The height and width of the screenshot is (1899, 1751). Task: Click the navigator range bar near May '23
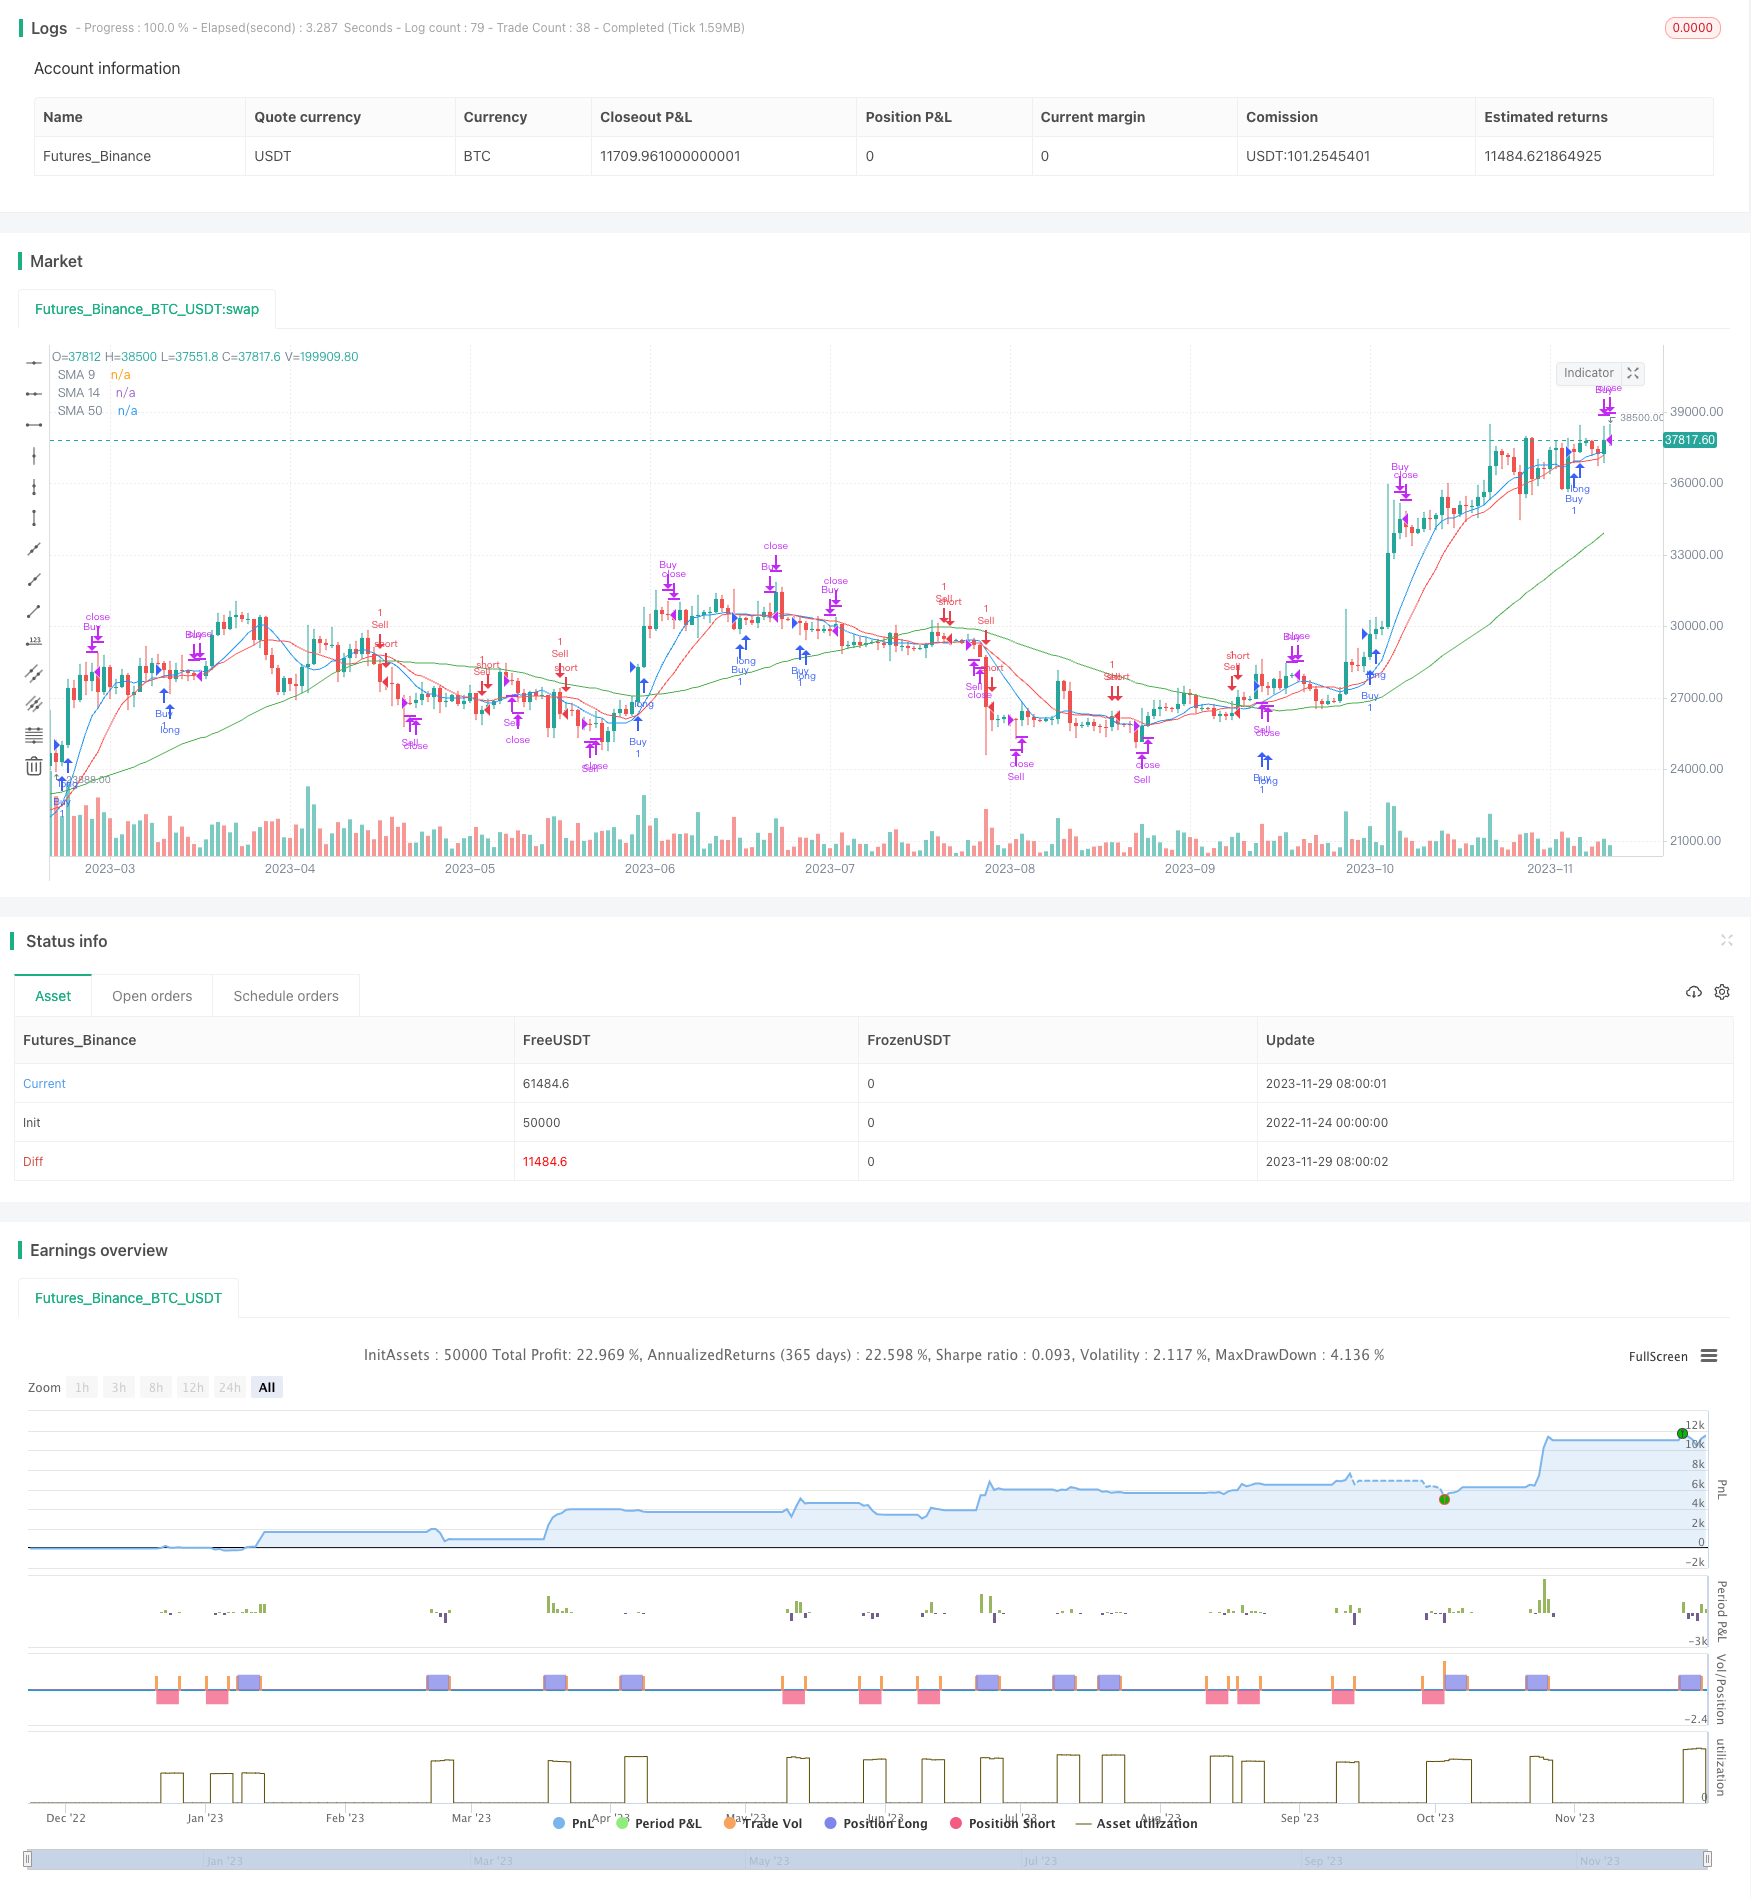770,1860
